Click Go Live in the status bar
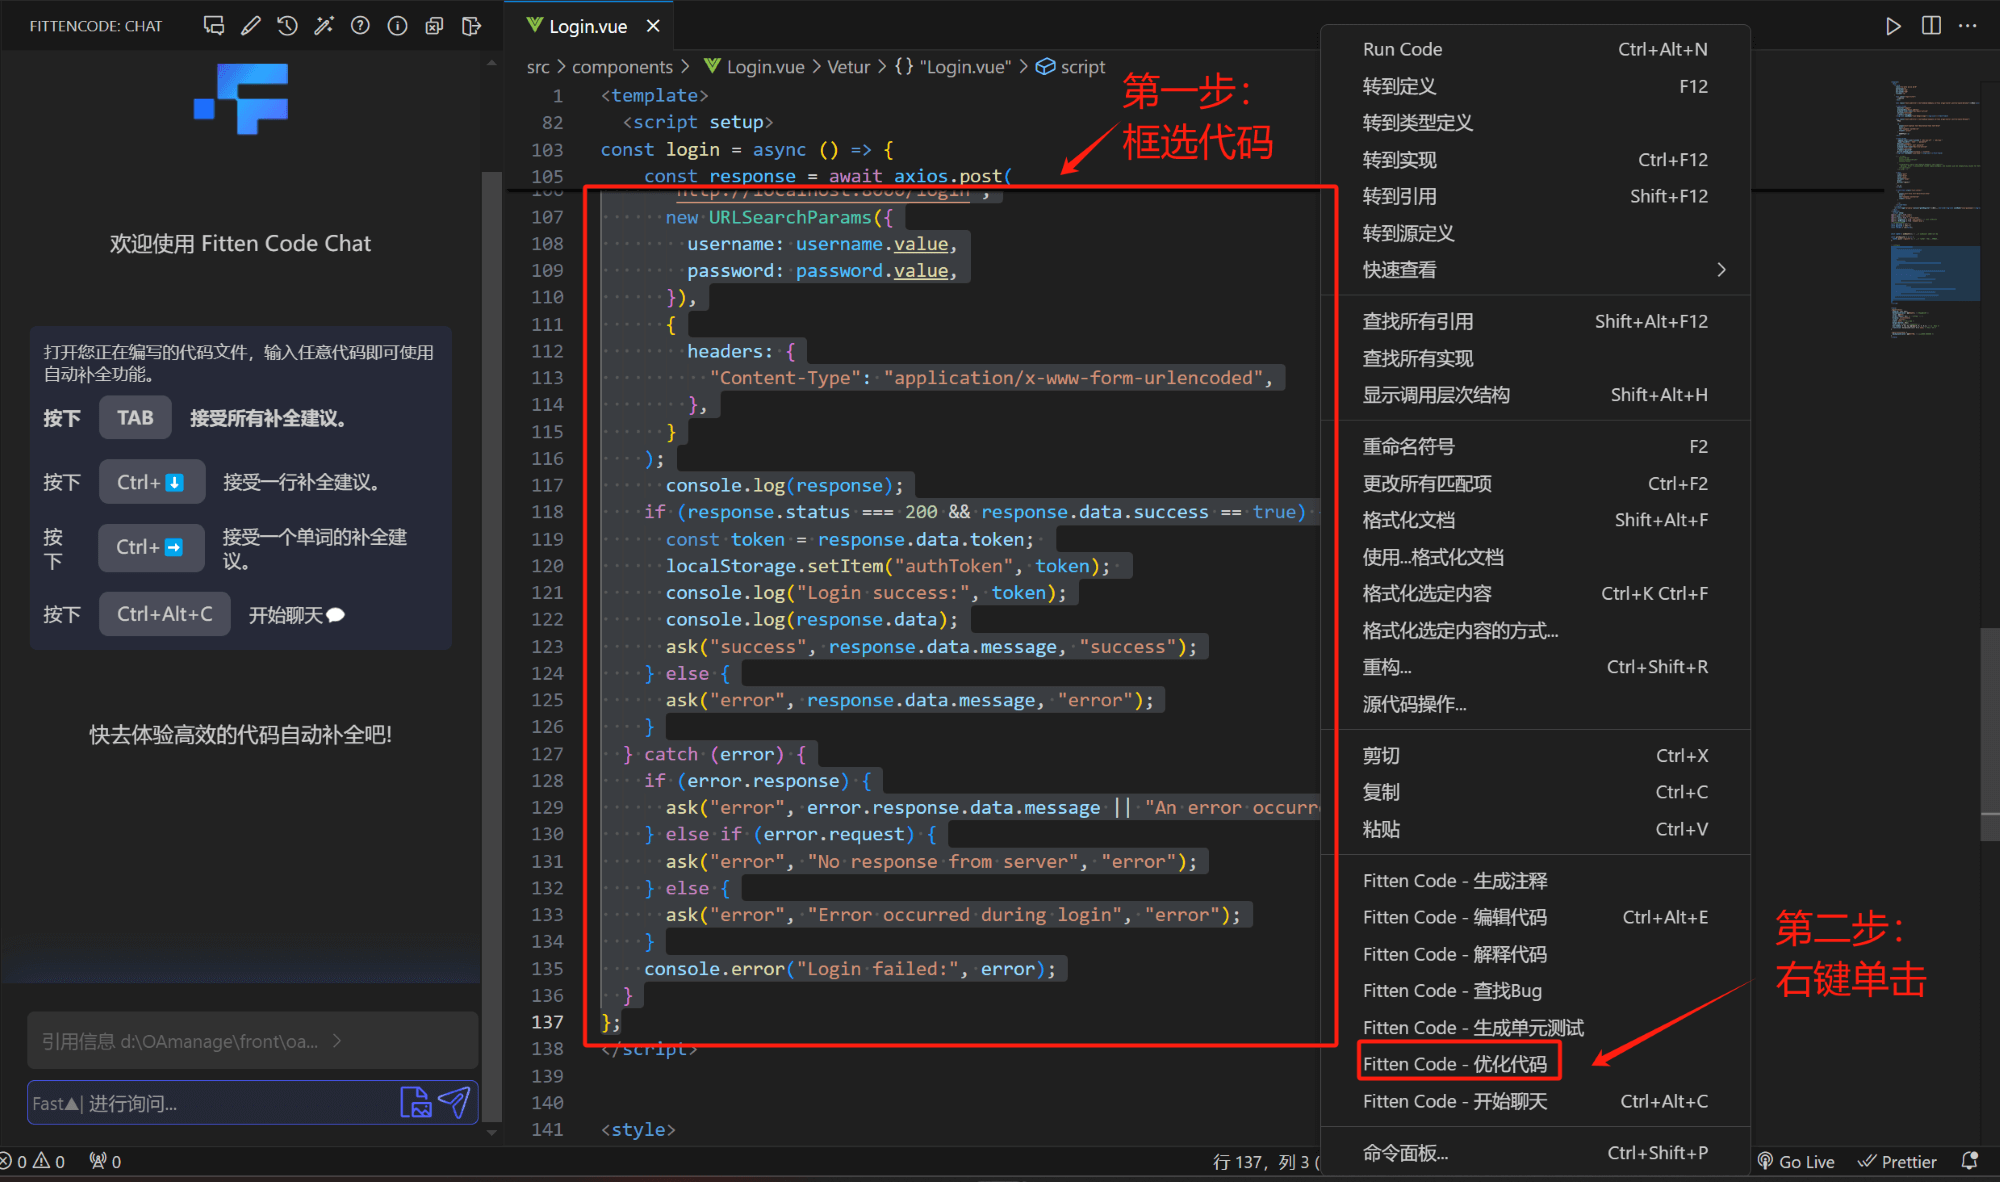Image resolution: width=2000 pixels, height=1182 pixels. coord(1796,1162)
